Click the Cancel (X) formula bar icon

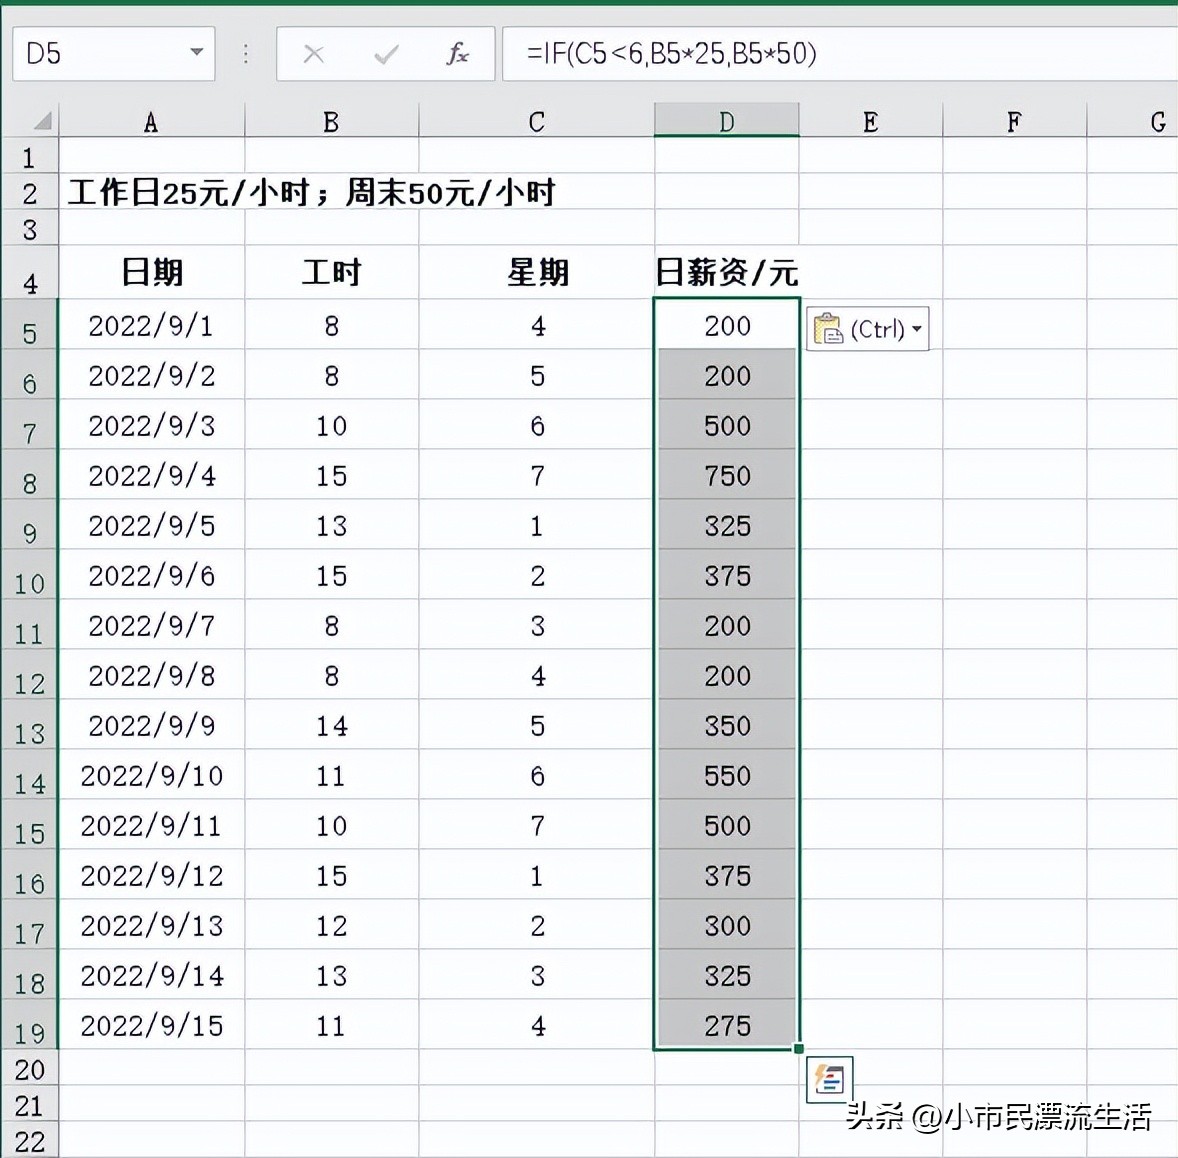click(313, 53)
